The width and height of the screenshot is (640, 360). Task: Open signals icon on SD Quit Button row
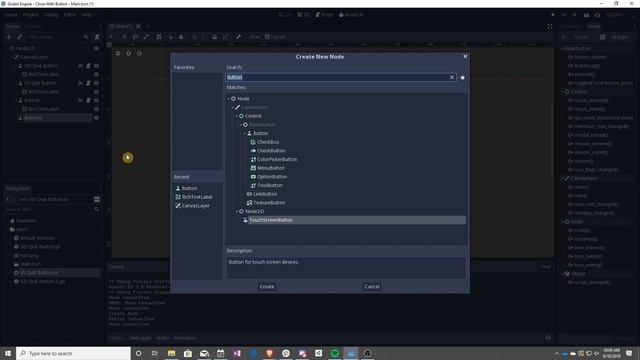pos(80,66)
